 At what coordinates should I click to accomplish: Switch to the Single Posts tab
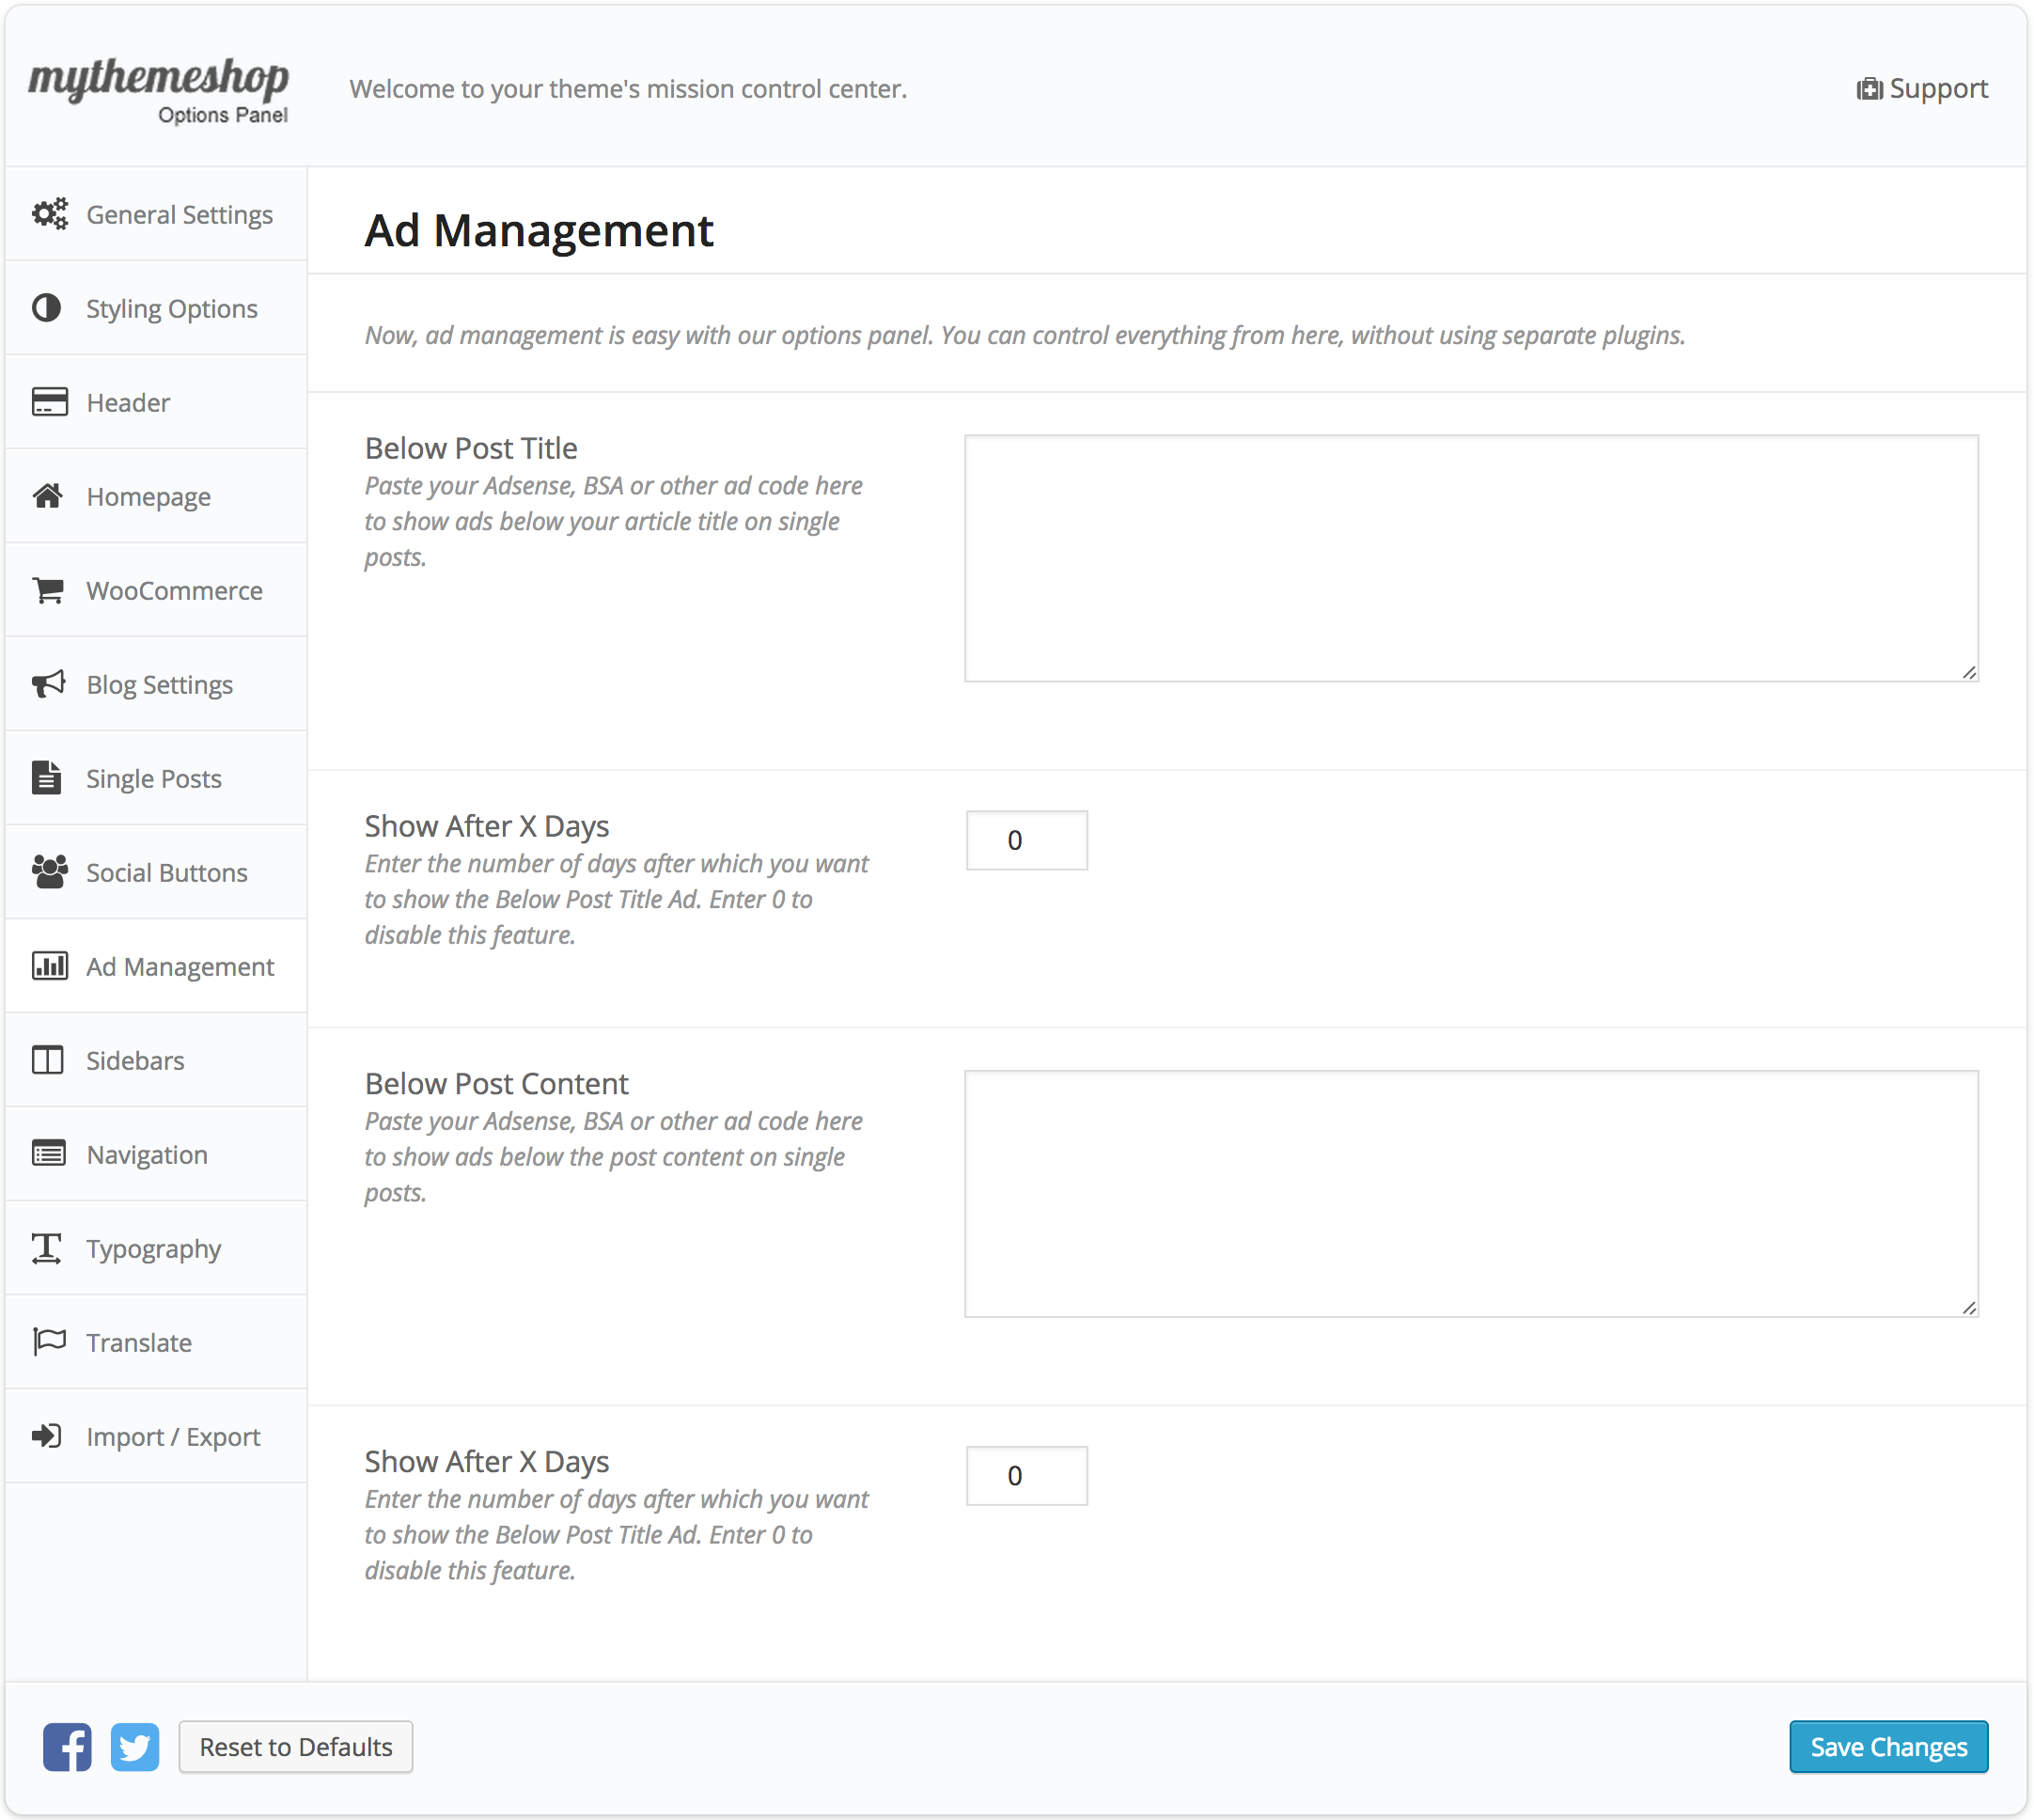[153, 778]
